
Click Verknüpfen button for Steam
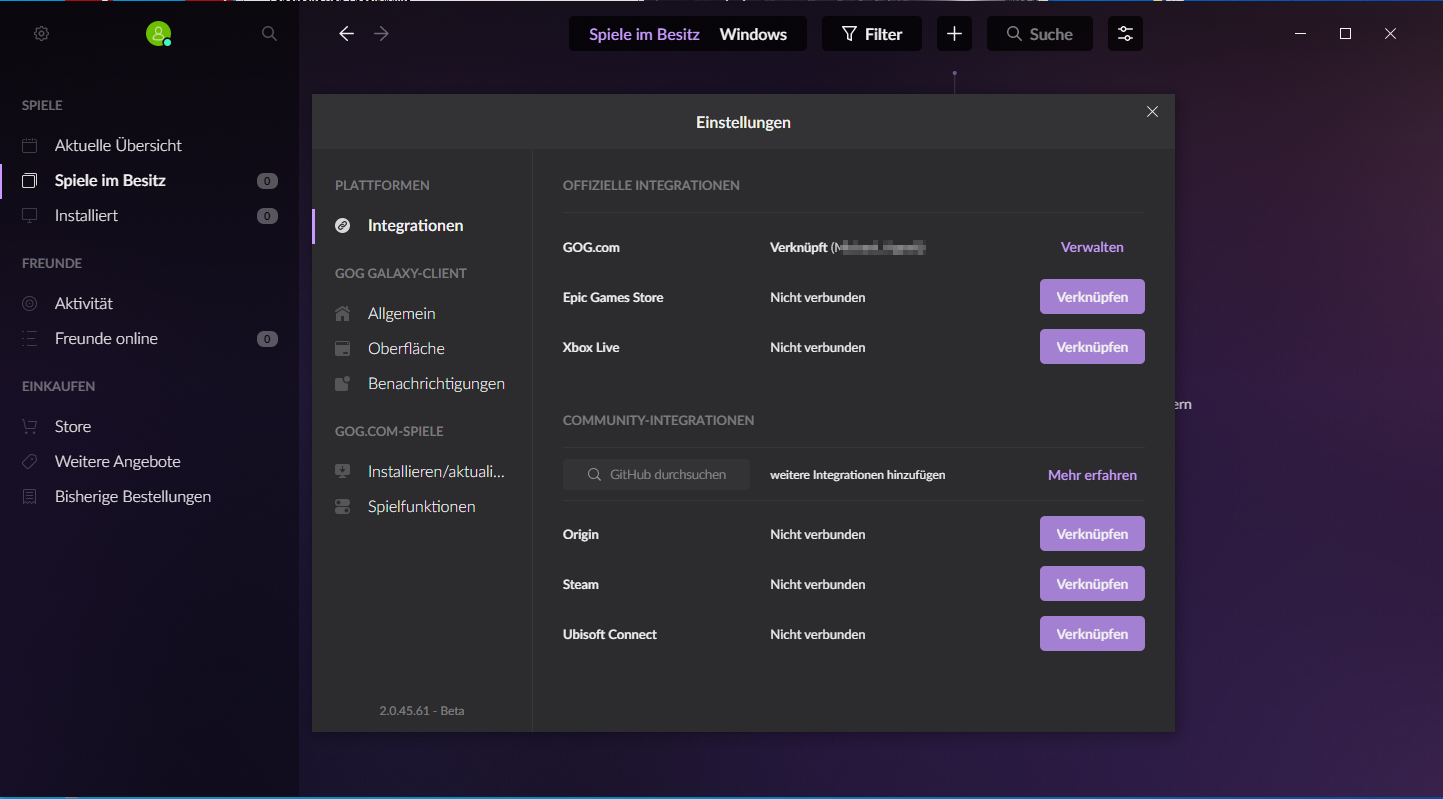point(1092,584)
